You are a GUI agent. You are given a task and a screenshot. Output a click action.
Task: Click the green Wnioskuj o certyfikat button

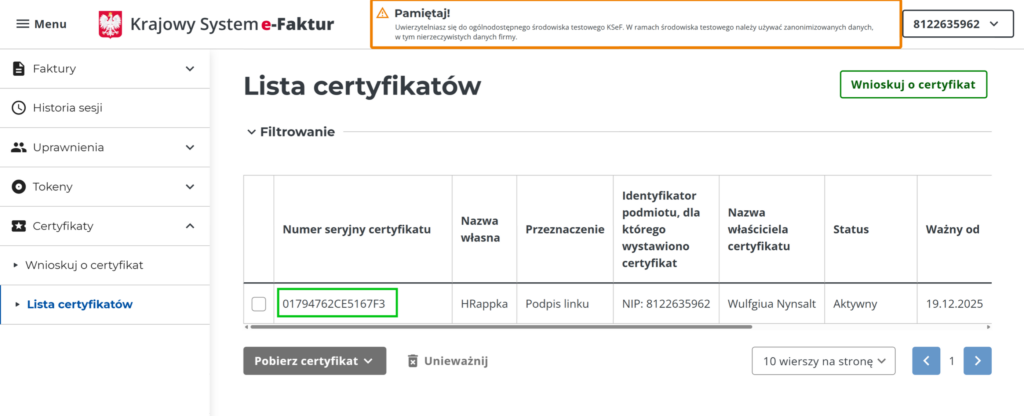(913, 85)
